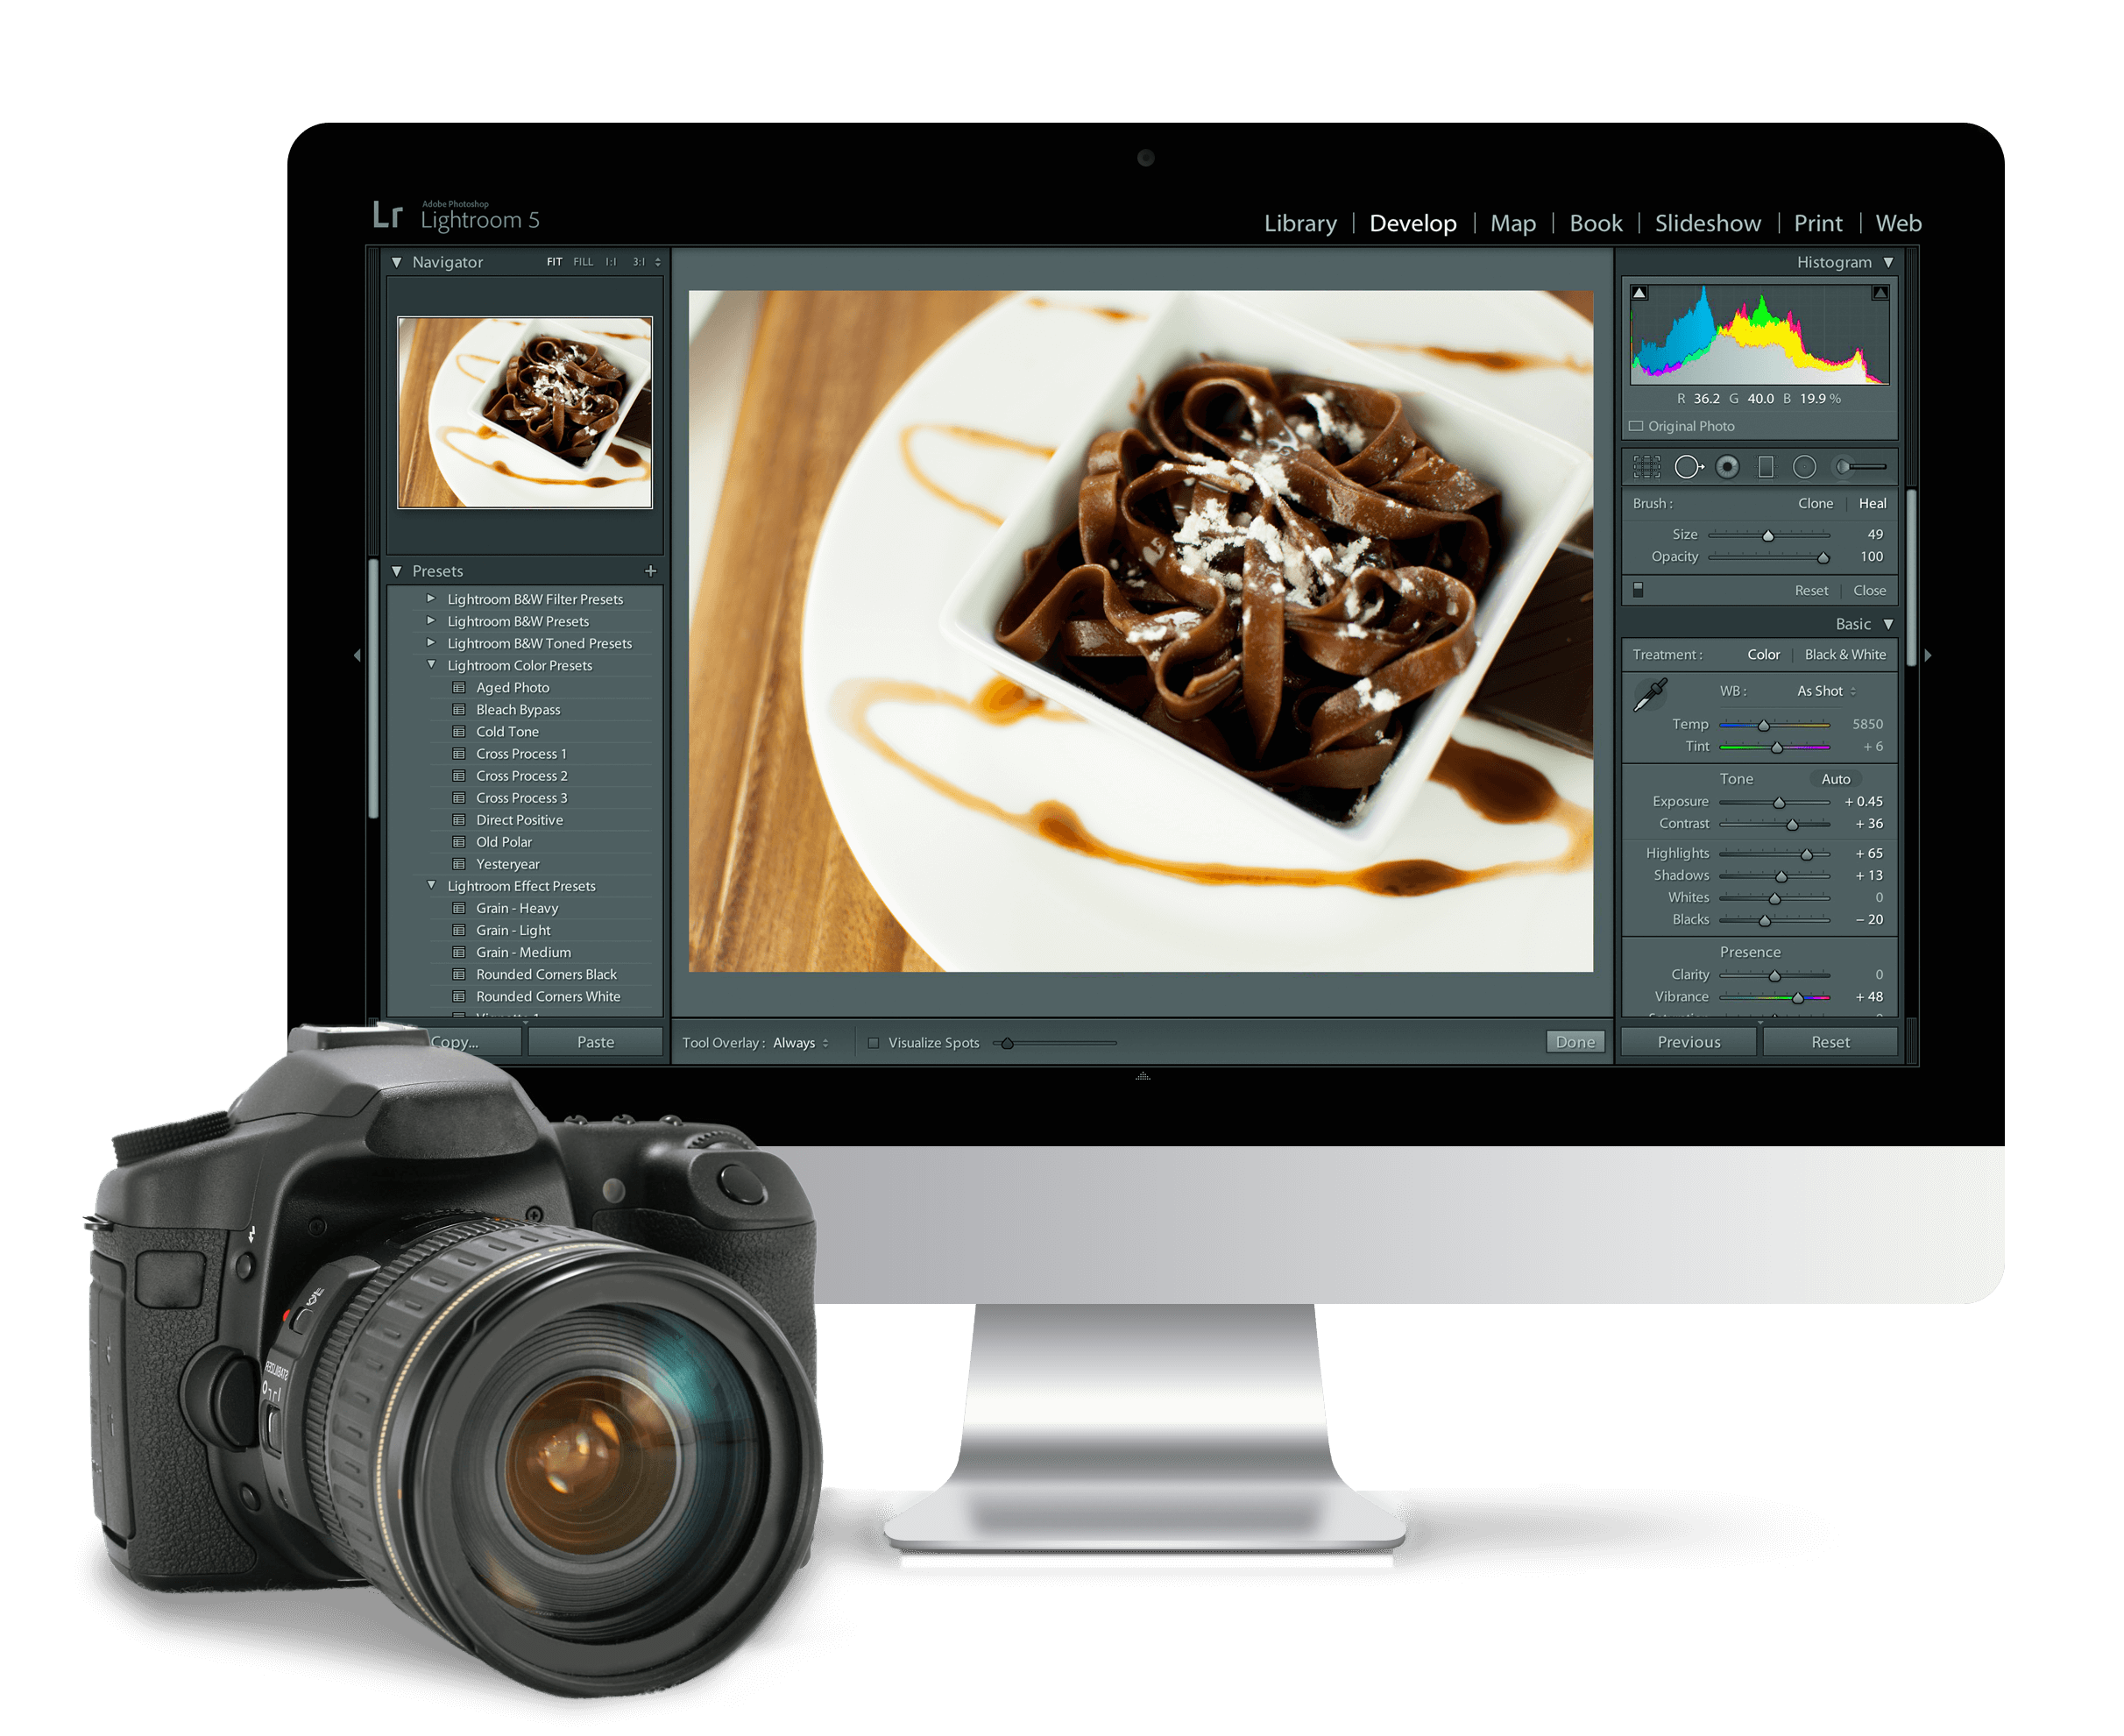
Task: Enable the Visualize Spots checkbox
Action: pos(873,1043)
